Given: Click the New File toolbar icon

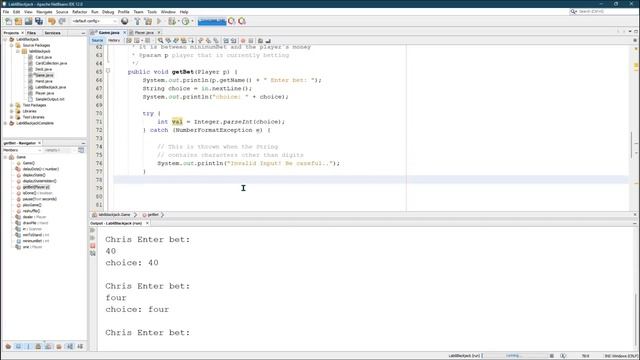Looking at the screenshot, I should coord(9,21).
